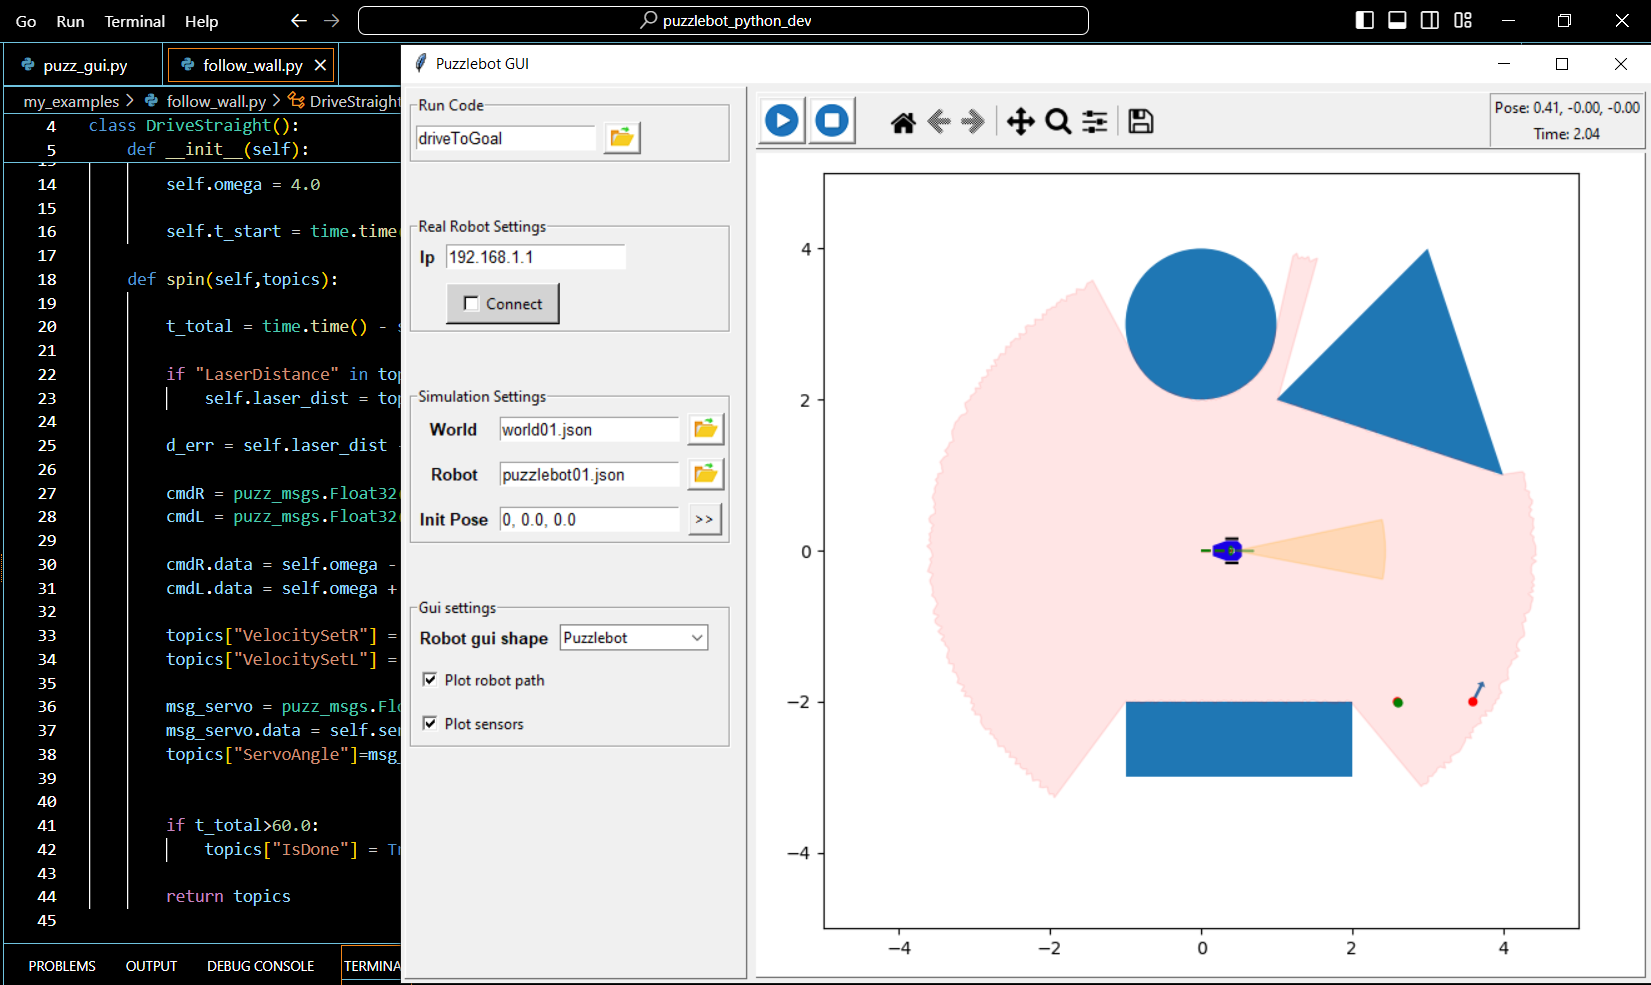Screen dimensions: 1651x985
Task: Apply Init Pose with >> button
Action: tap(704, 519)
